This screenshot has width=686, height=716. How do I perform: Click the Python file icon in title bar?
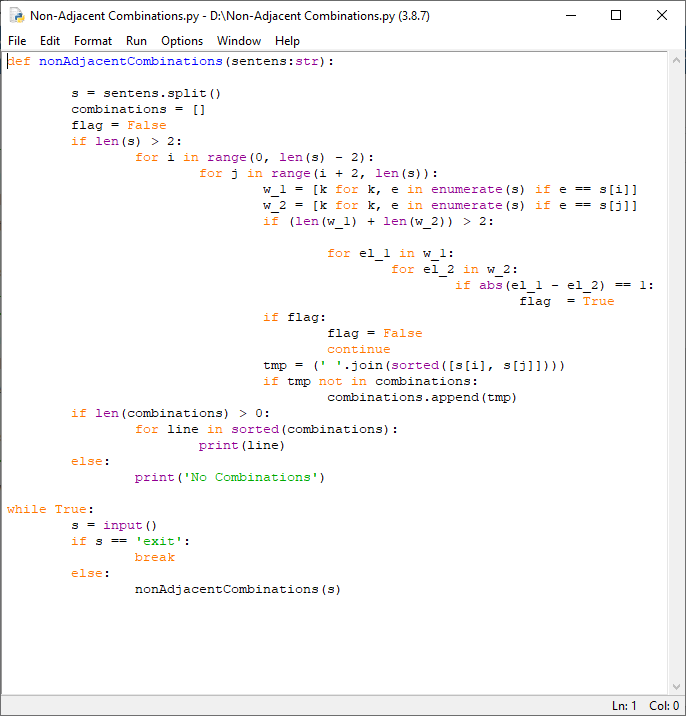point(16,16)
